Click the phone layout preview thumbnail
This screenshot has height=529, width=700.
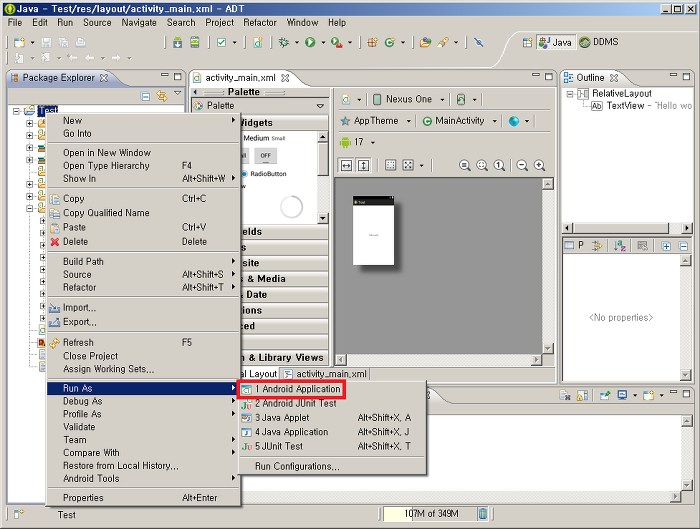(373, 230)
